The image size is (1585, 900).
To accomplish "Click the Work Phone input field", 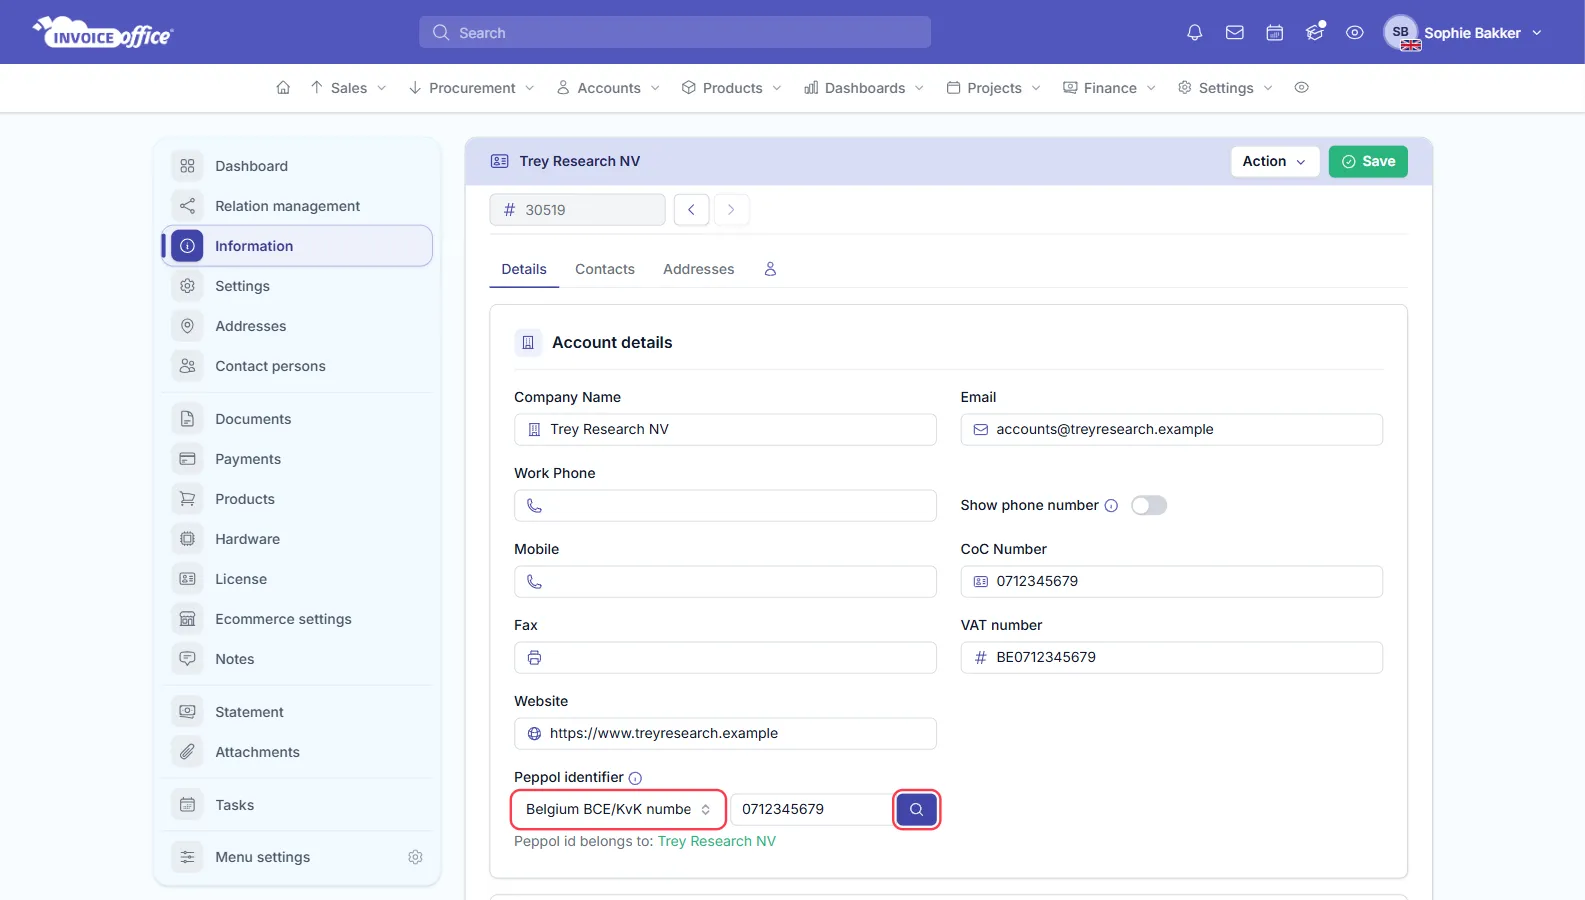I will (725, 506).
